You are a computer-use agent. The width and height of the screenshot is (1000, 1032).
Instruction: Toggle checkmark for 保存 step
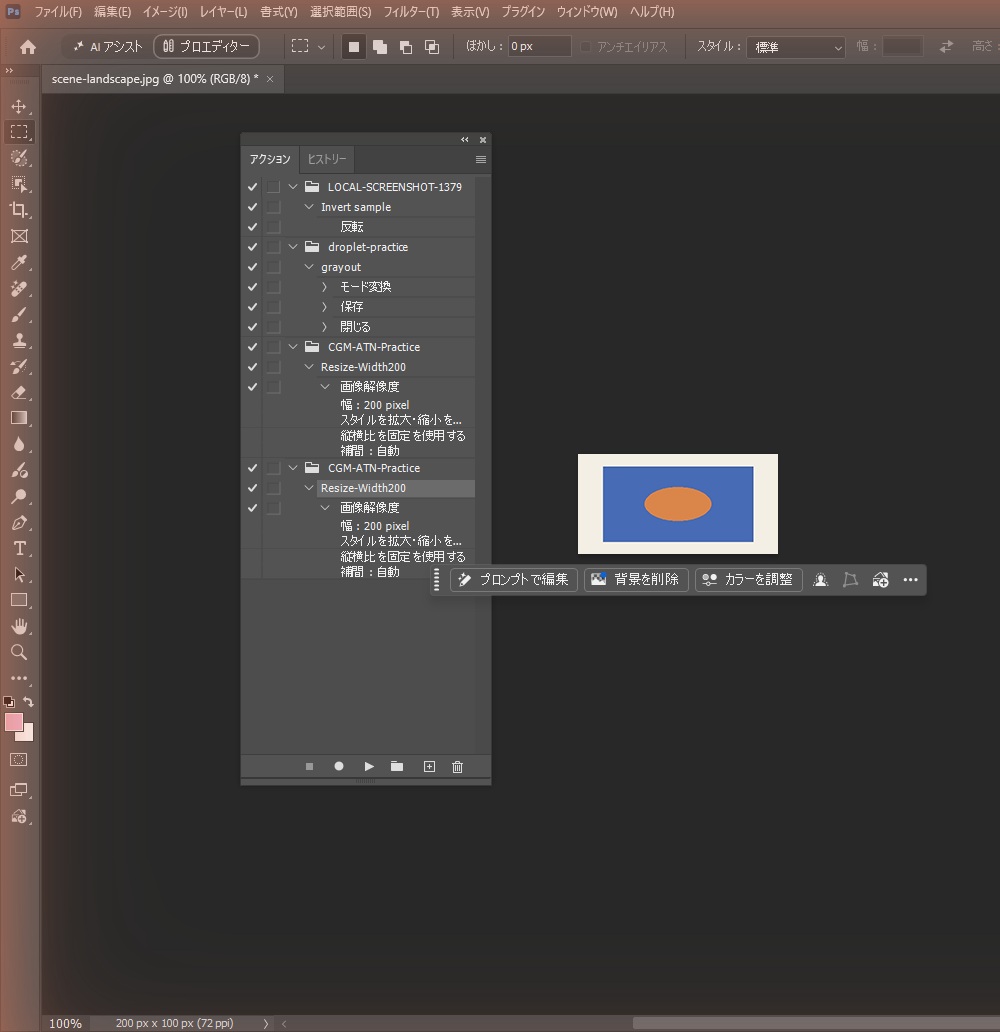pyautogui.click(x=252, y=307)
